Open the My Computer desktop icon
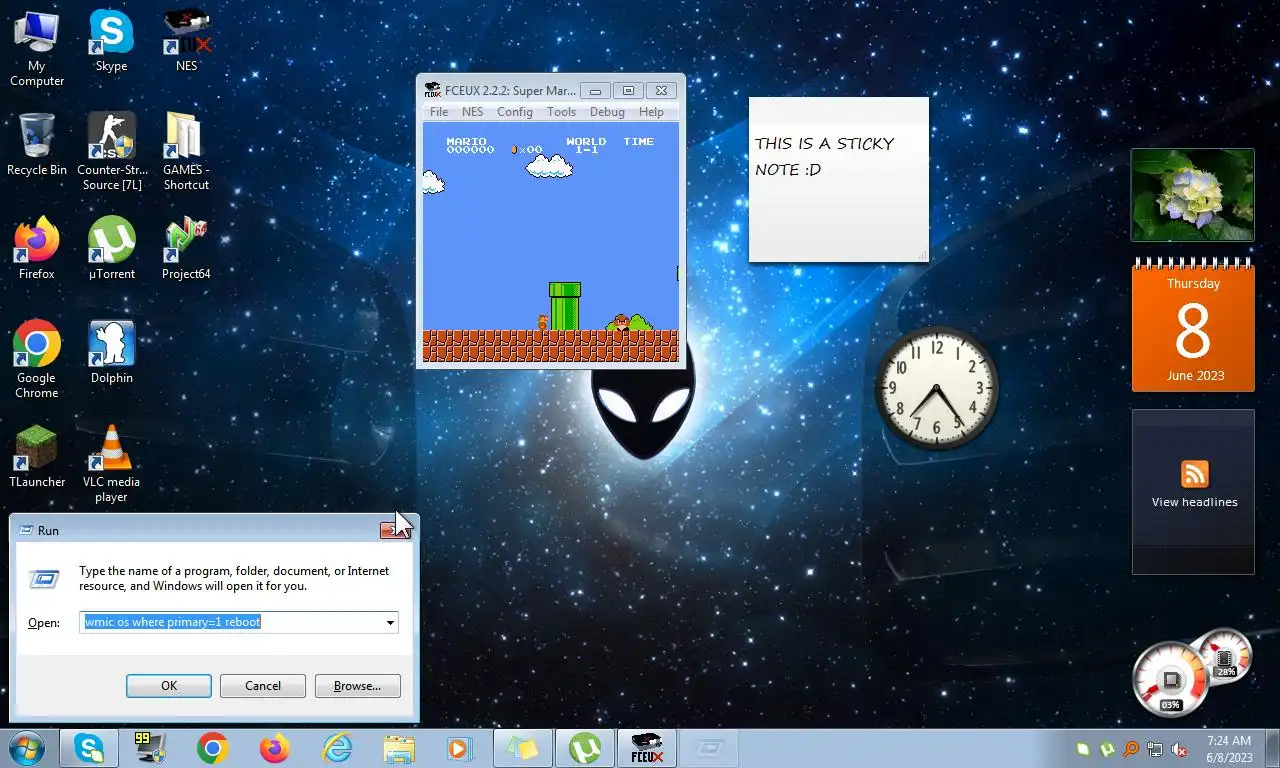1280x768 pixels. (37, 47)
